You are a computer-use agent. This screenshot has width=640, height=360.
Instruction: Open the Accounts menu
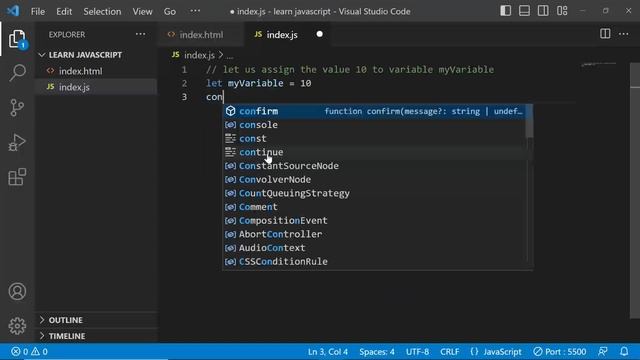coord(17,291)
